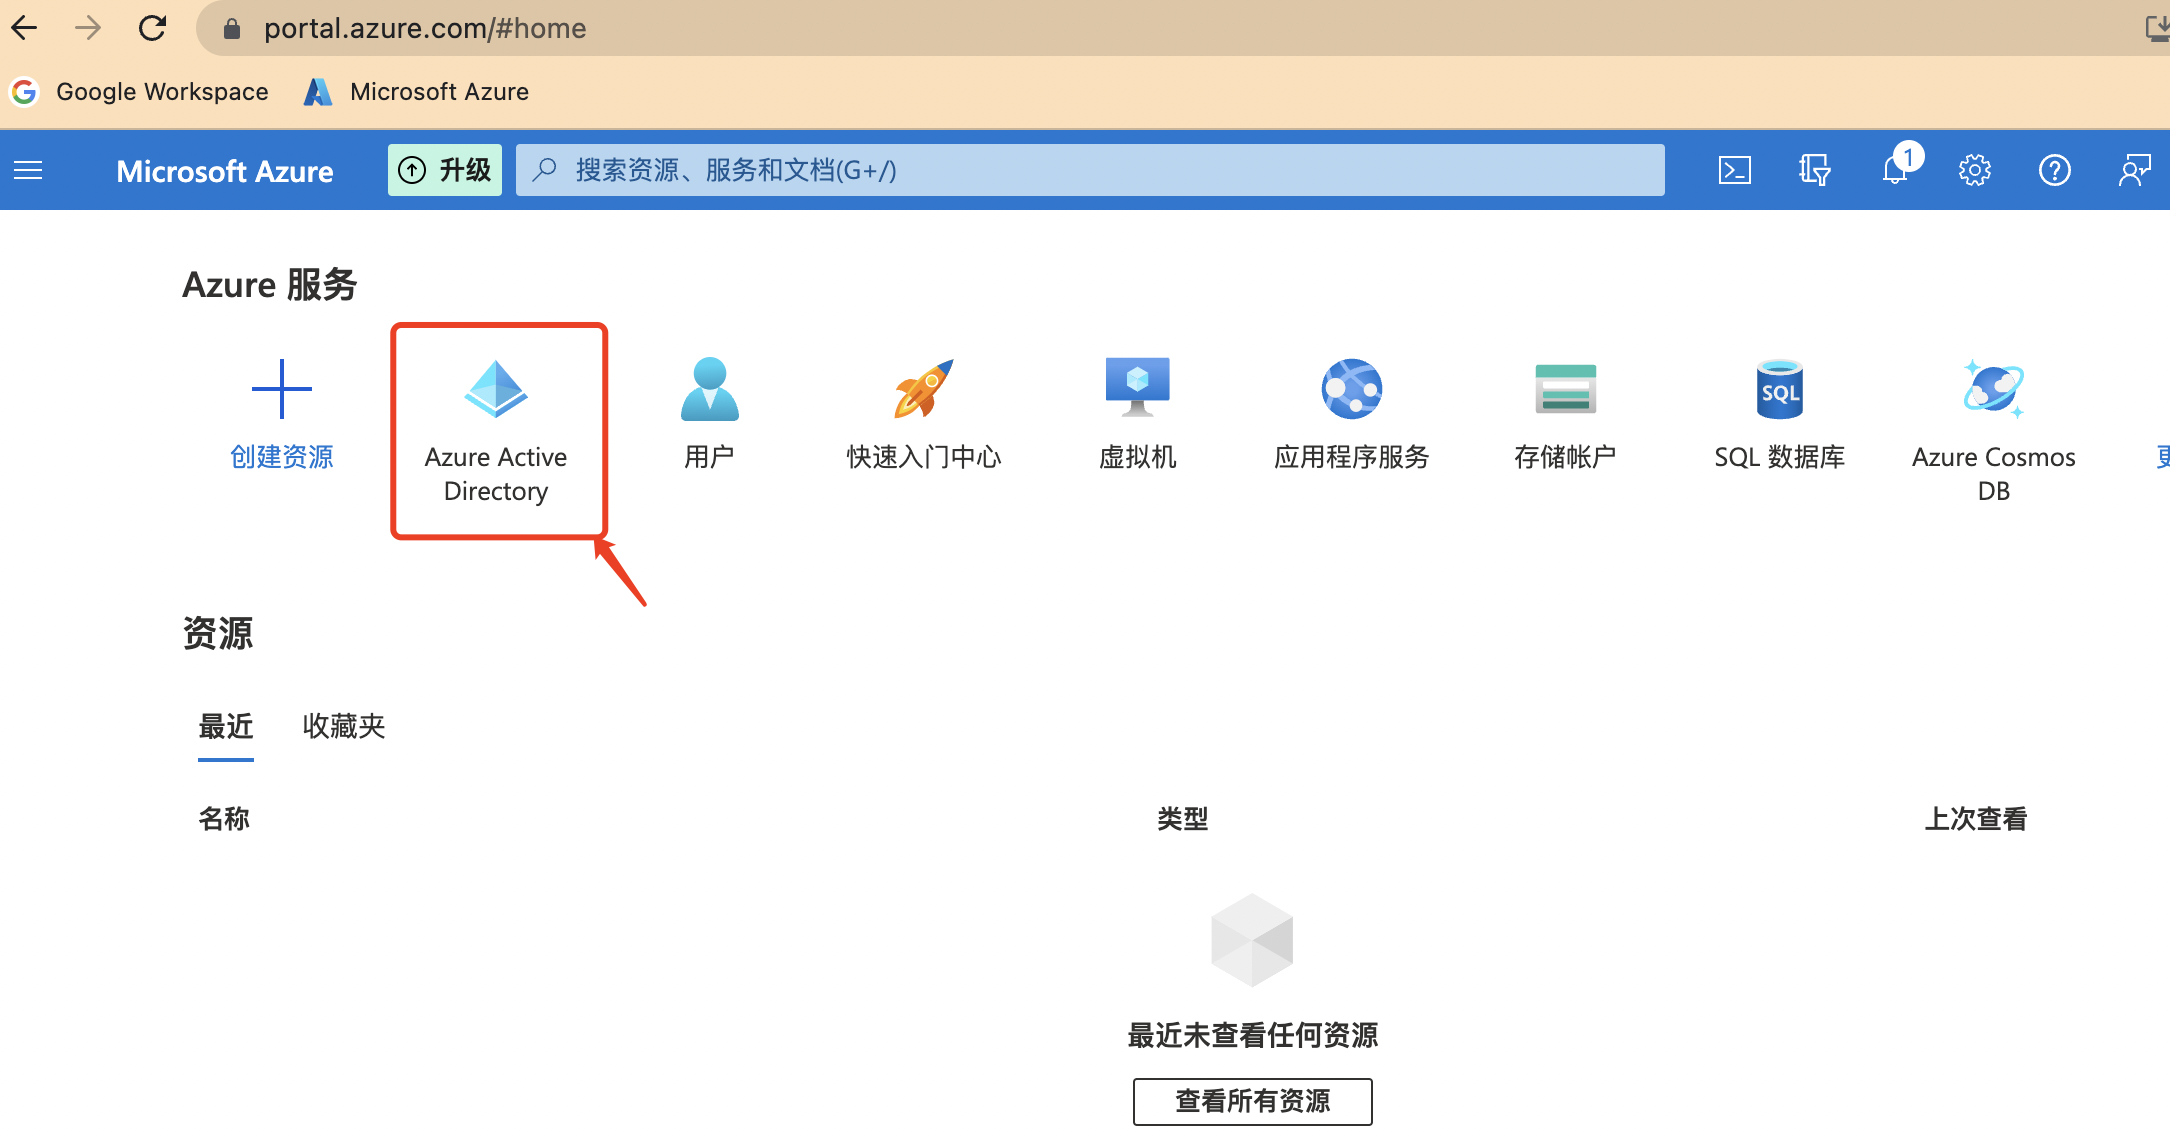The width and height of the screenshot is (2170, 1142).
Task: Click the browser install icon at top right
Action: (2157, 28)
